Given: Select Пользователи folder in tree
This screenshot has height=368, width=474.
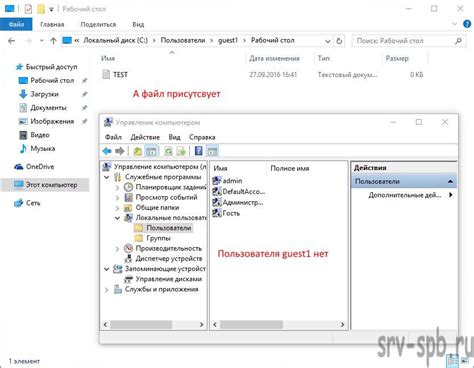Looking at the screenshot, I should click(163, 228).
